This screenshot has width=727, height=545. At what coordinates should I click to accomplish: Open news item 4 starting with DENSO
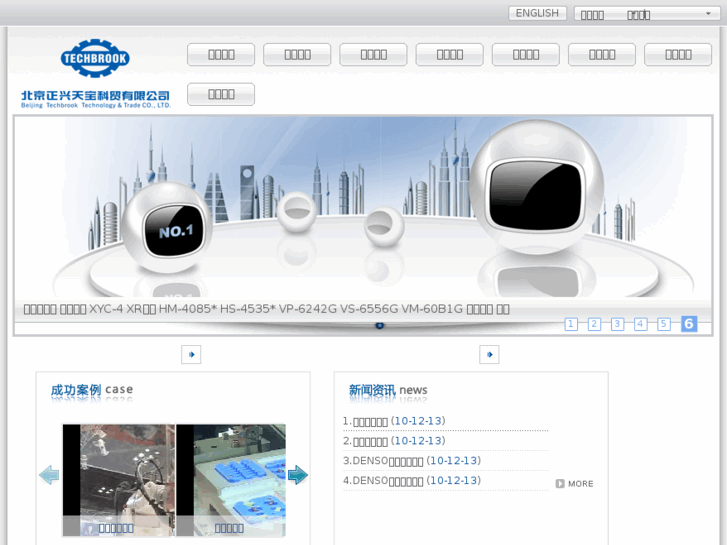(412, 481)
